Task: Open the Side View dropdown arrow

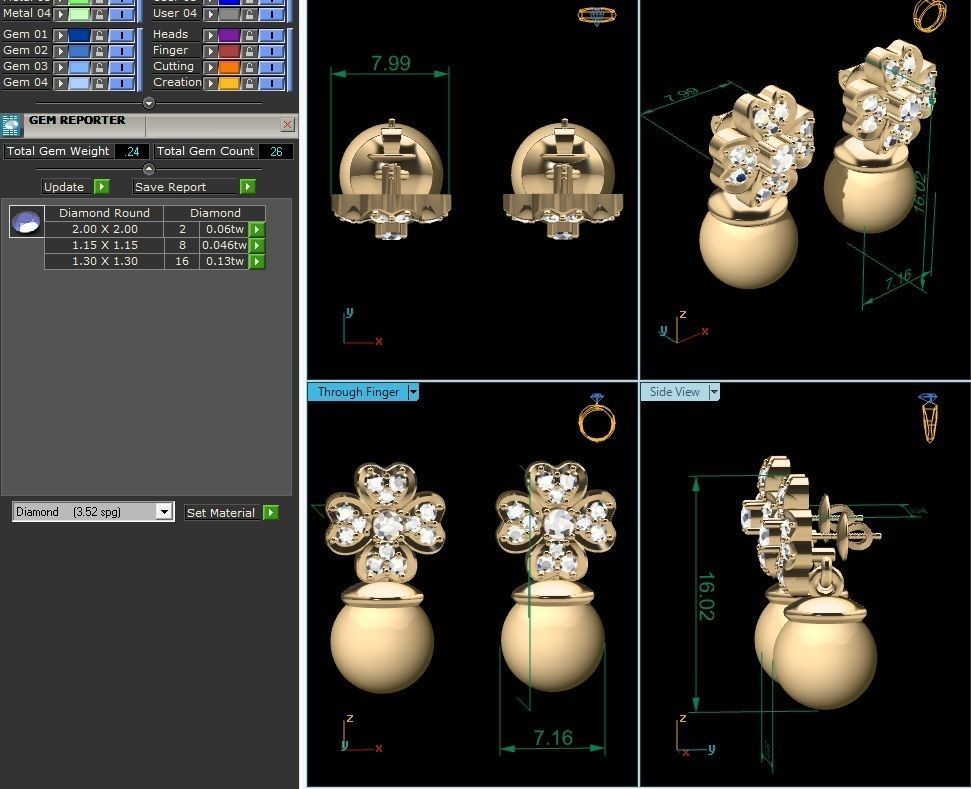Action: pyautogui.click(x=714, y=392)
